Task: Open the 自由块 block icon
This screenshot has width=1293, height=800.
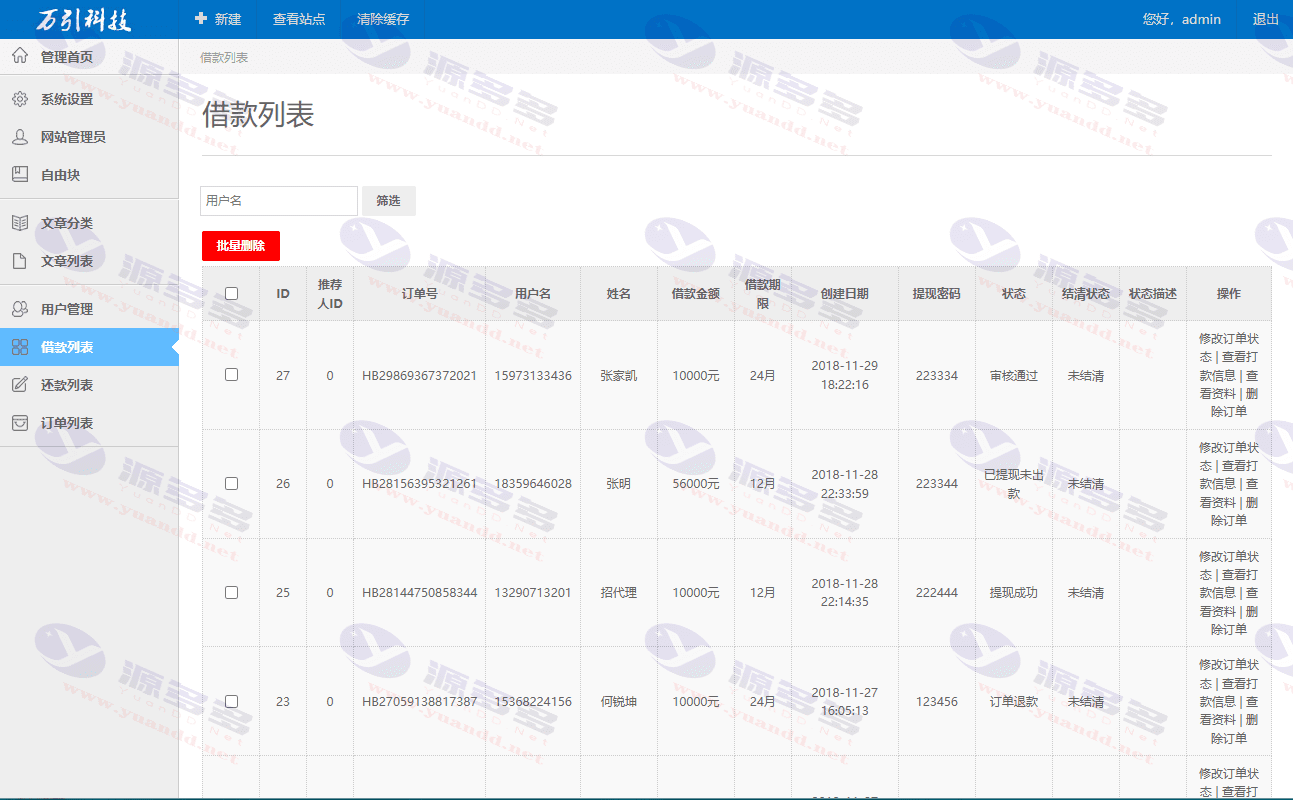Action: coord(19,175)
